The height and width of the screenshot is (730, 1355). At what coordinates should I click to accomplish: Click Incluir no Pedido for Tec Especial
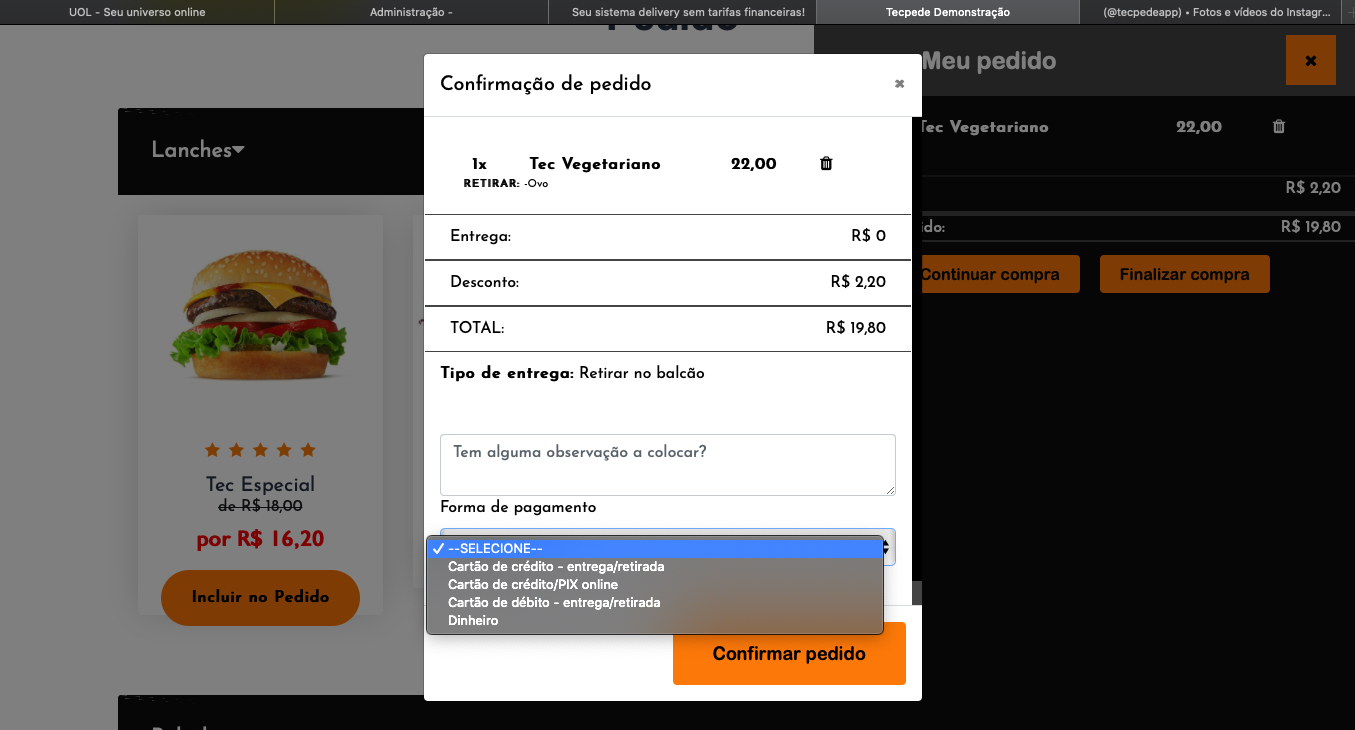[260, 597]
